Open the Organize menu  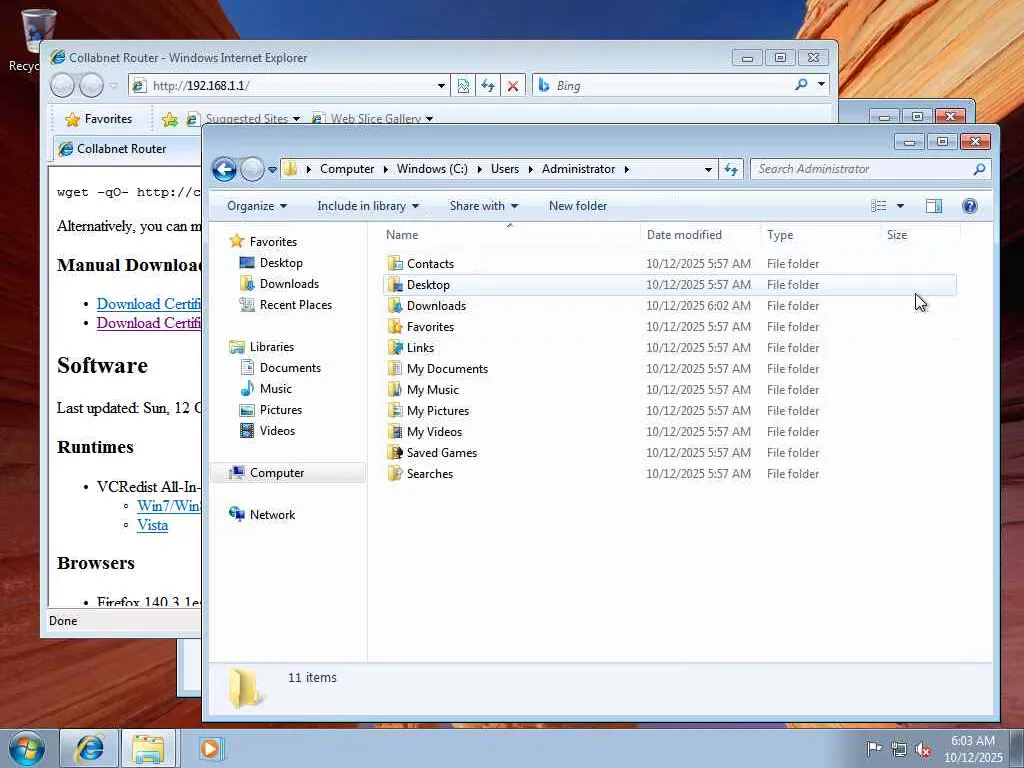click(257, 206)
